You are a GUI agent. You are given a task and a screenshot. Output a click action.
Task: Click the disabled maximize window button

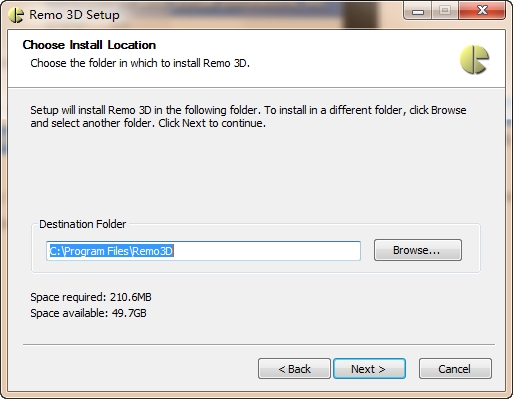coord(445,11)
